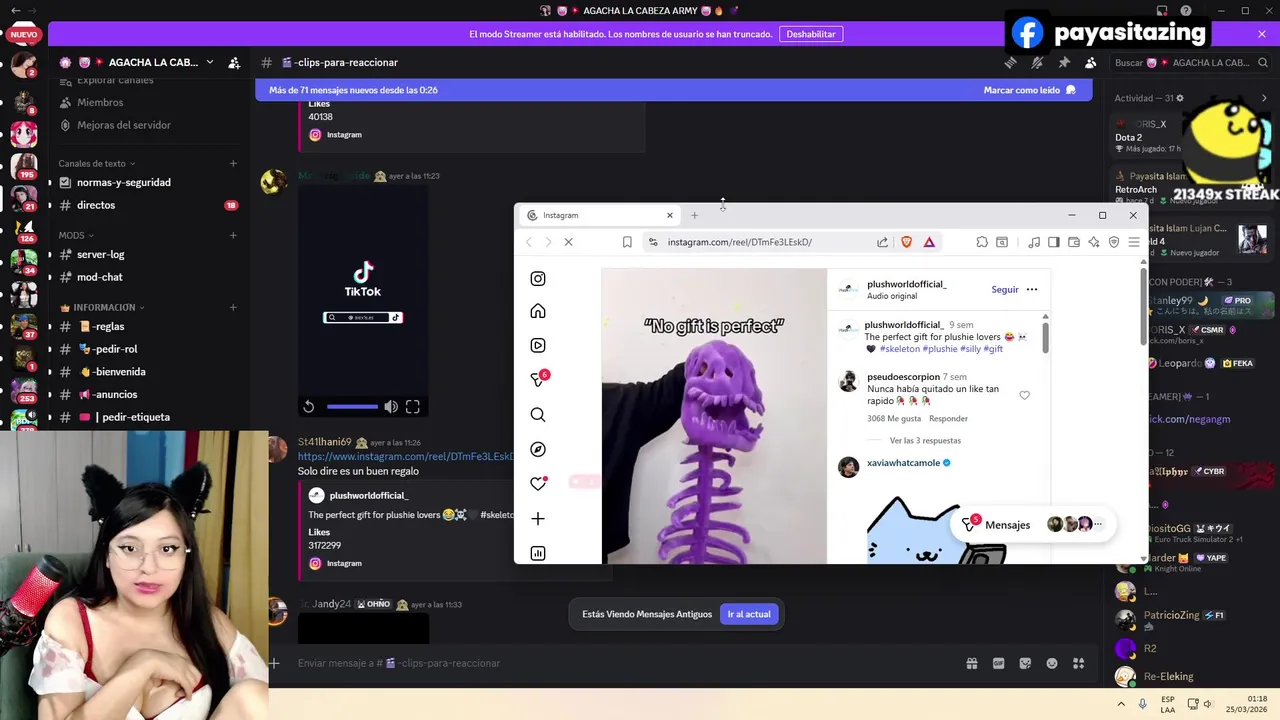Open browser extensions puzzle icon

coord(982,242)
